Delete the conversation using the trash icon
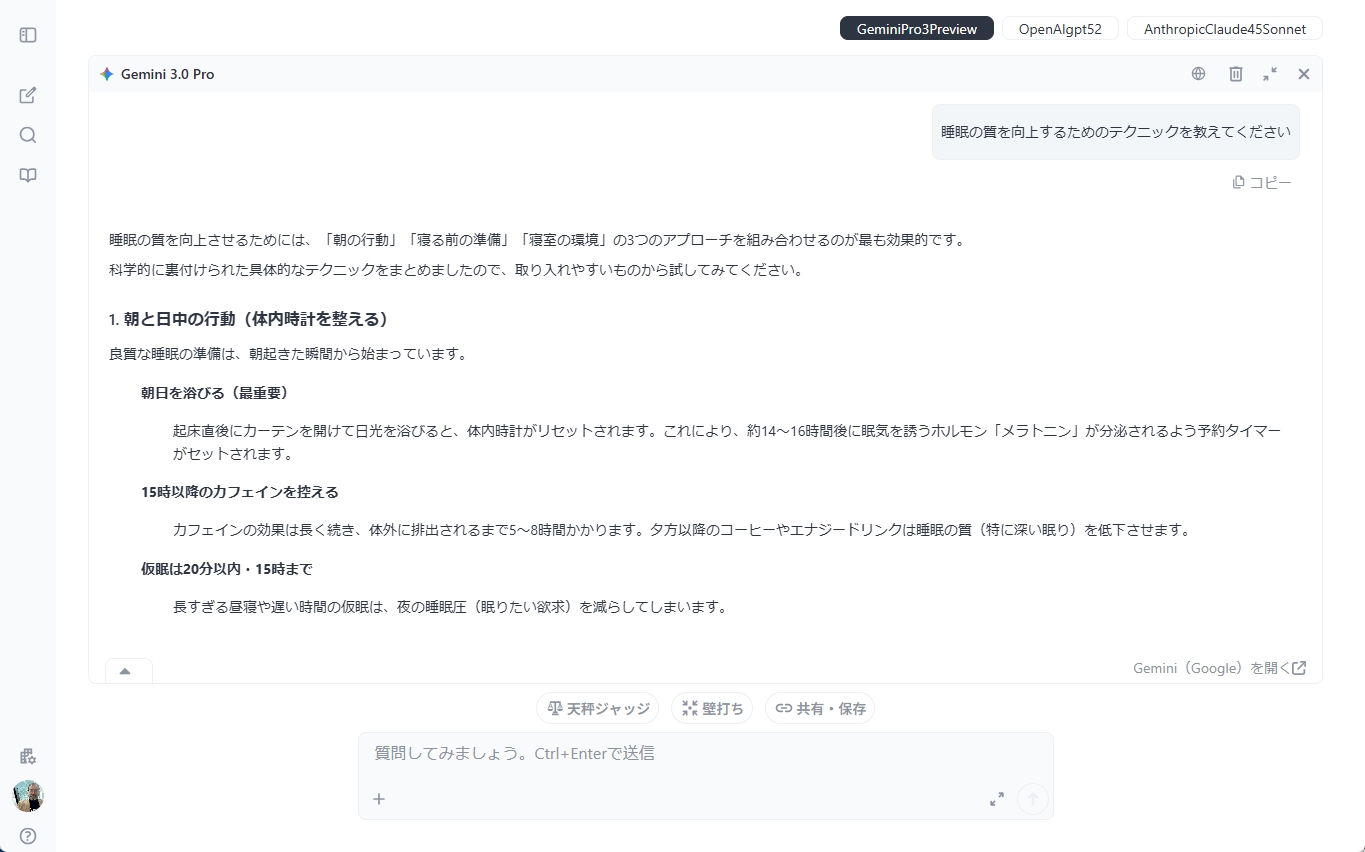The width and height of the screenshot is (1365, 852). pyautogui.click(x=1235, y=73)
